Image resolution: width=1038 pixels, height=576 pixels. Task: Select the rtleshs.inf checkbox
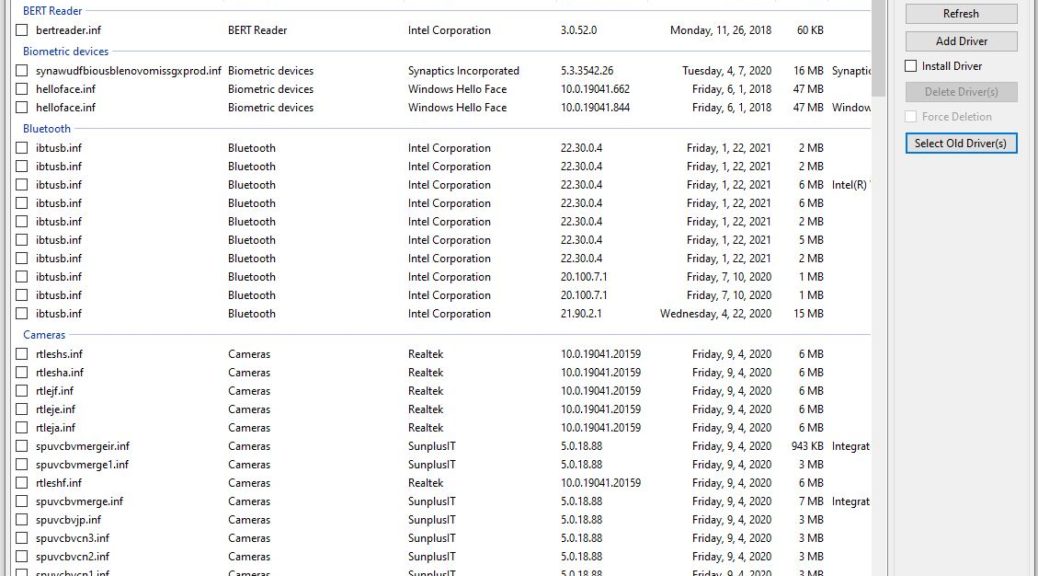tap(22, 354)
